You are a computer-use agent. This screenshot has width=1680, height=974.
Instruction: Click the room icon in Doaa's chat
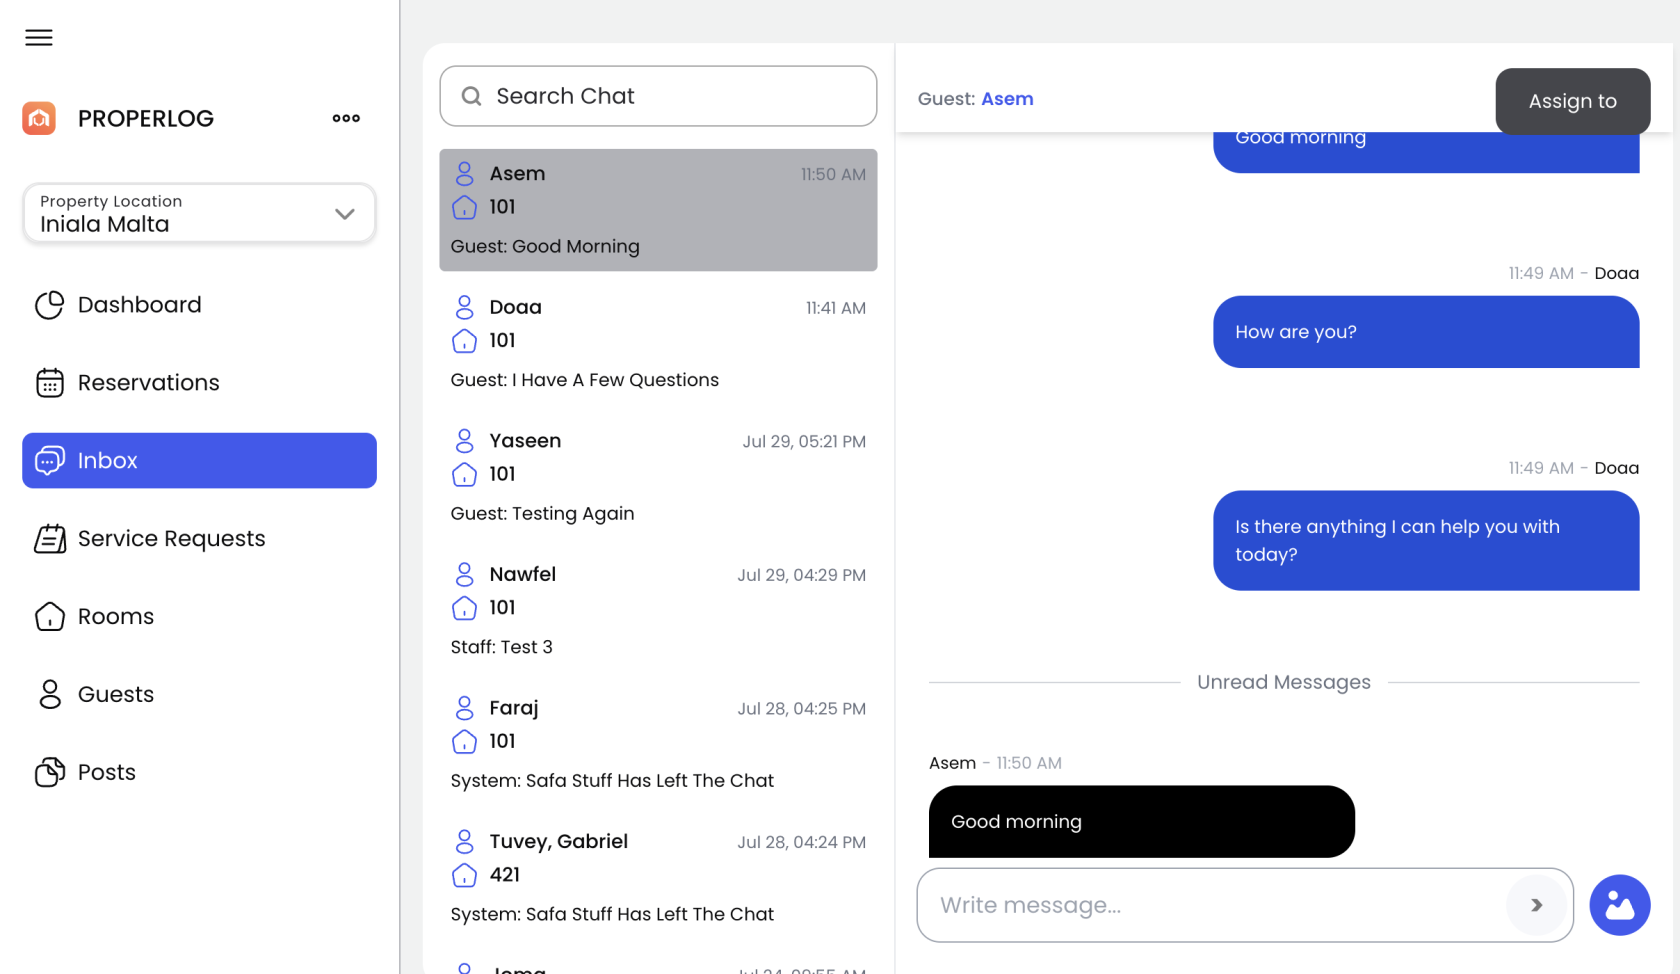(x=464, y=341)
